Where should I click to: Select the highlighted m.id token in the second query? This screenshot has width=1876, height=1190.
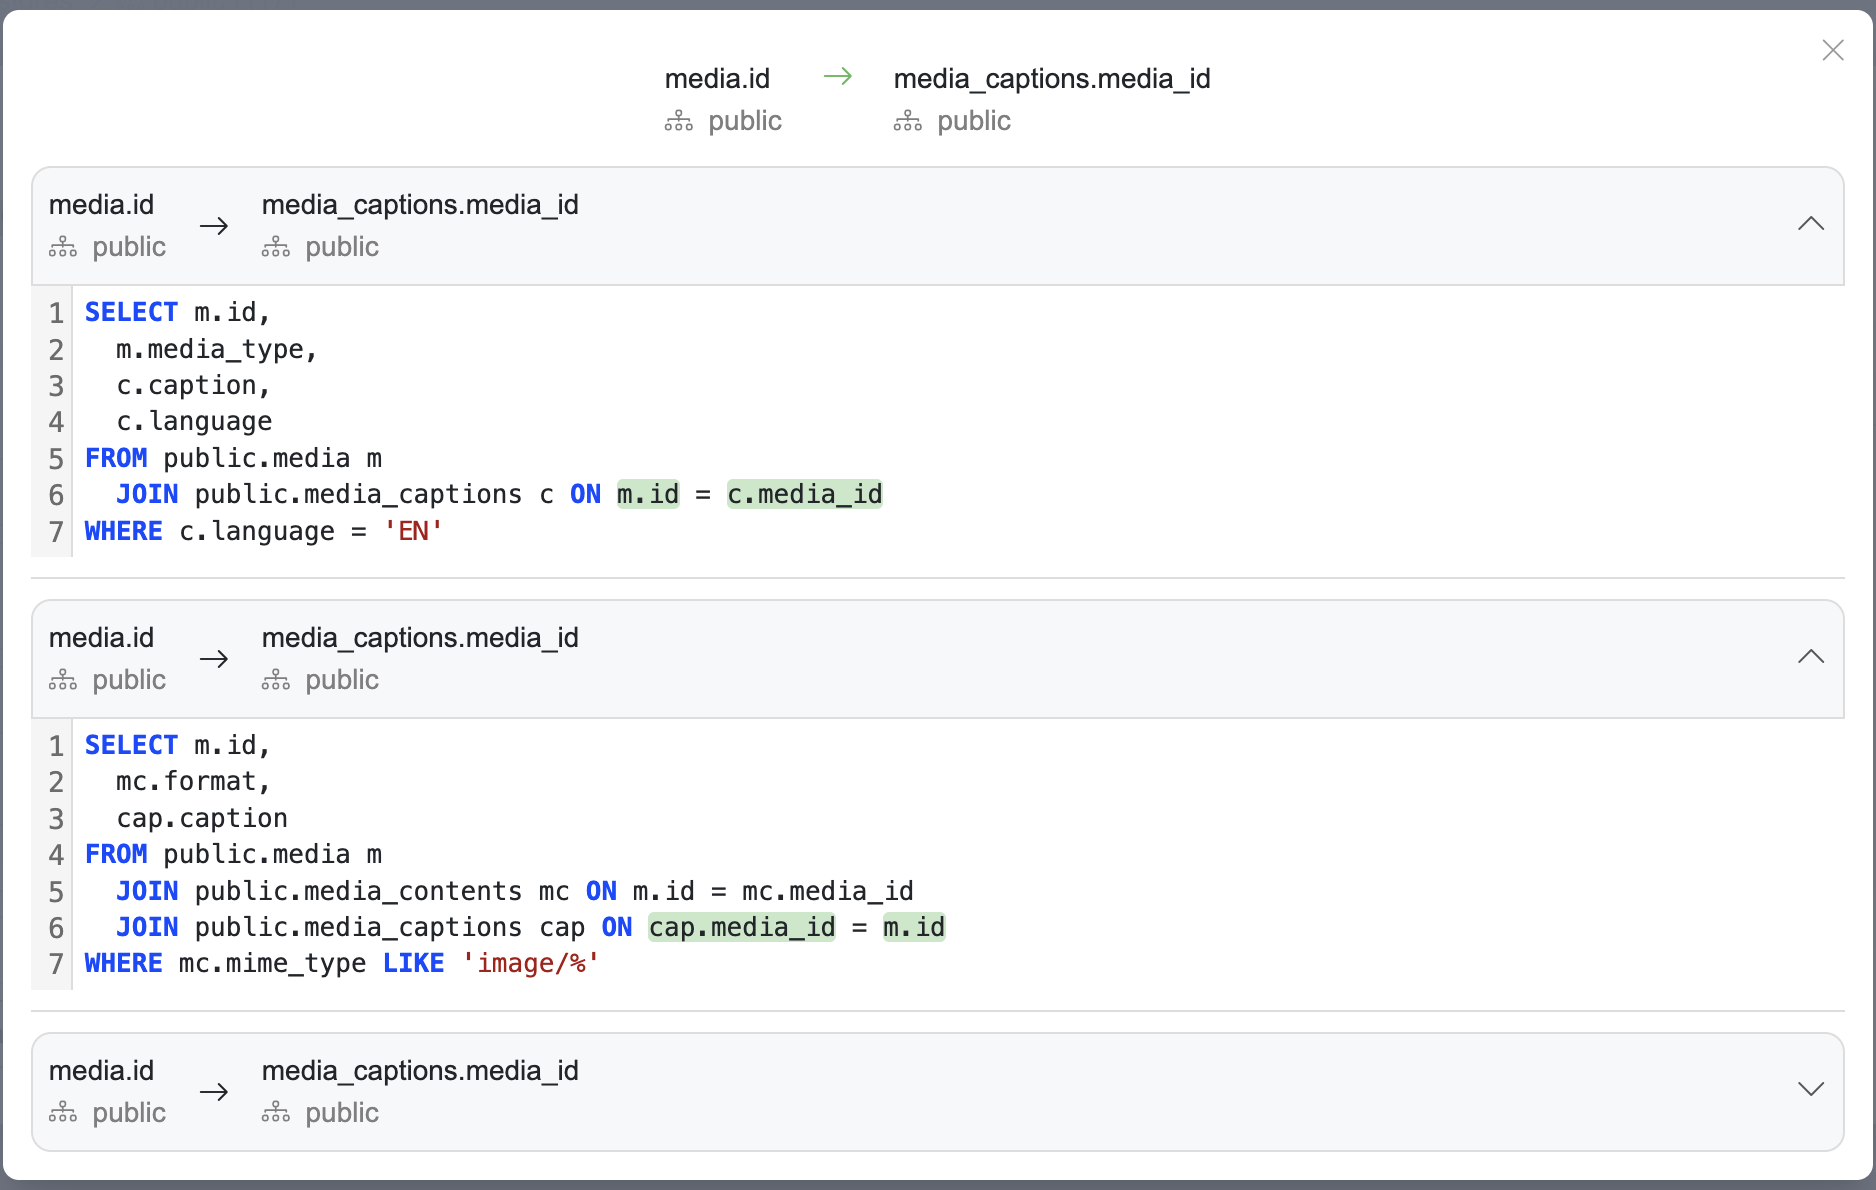pyautogui.click(x=913, y=927)
